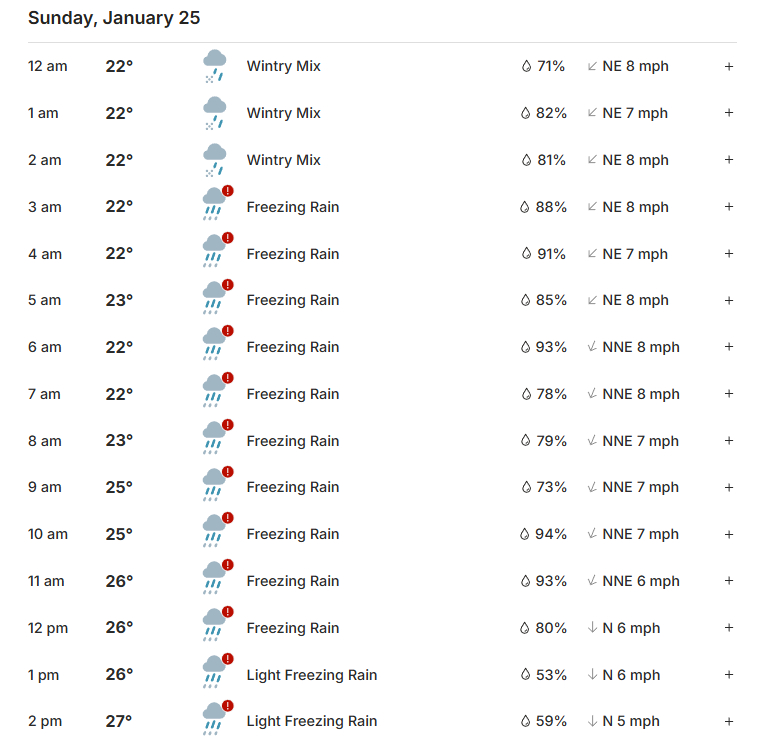Open details for 11 am forecast
This screenshot has height=742, width=772.
click(x=729, y=581)
